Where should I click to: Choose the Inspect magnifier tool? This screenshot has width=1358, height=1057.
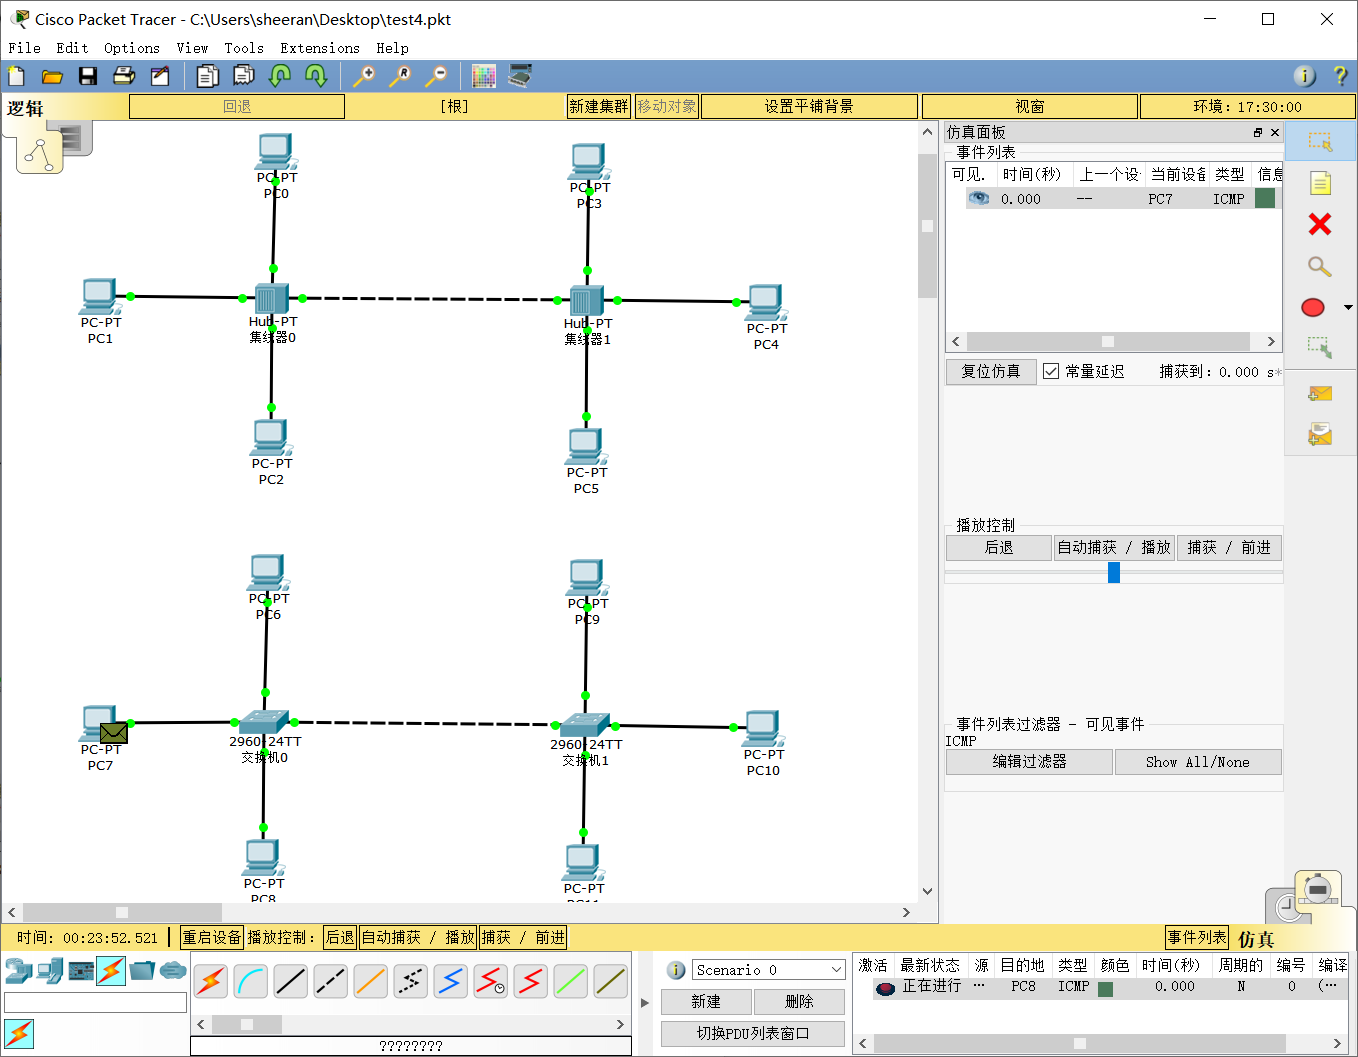click(x=1320, y=266)
